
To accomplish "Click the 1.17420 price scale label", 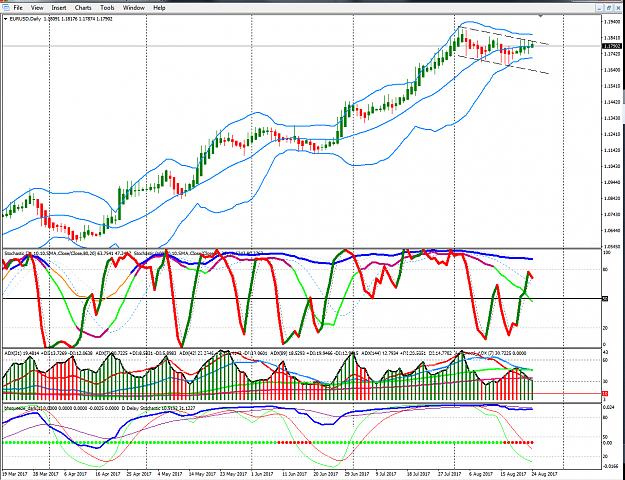I will [x=612, y=53].
